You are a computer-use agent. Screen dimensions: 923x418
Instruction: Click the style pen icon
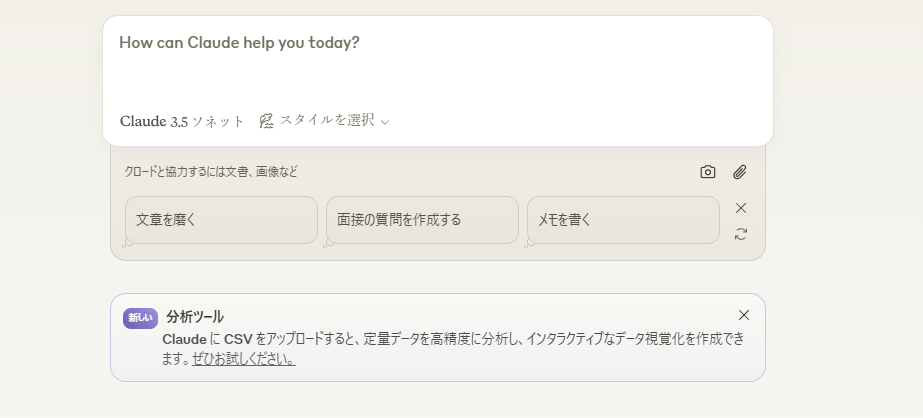tap(266, 121)
